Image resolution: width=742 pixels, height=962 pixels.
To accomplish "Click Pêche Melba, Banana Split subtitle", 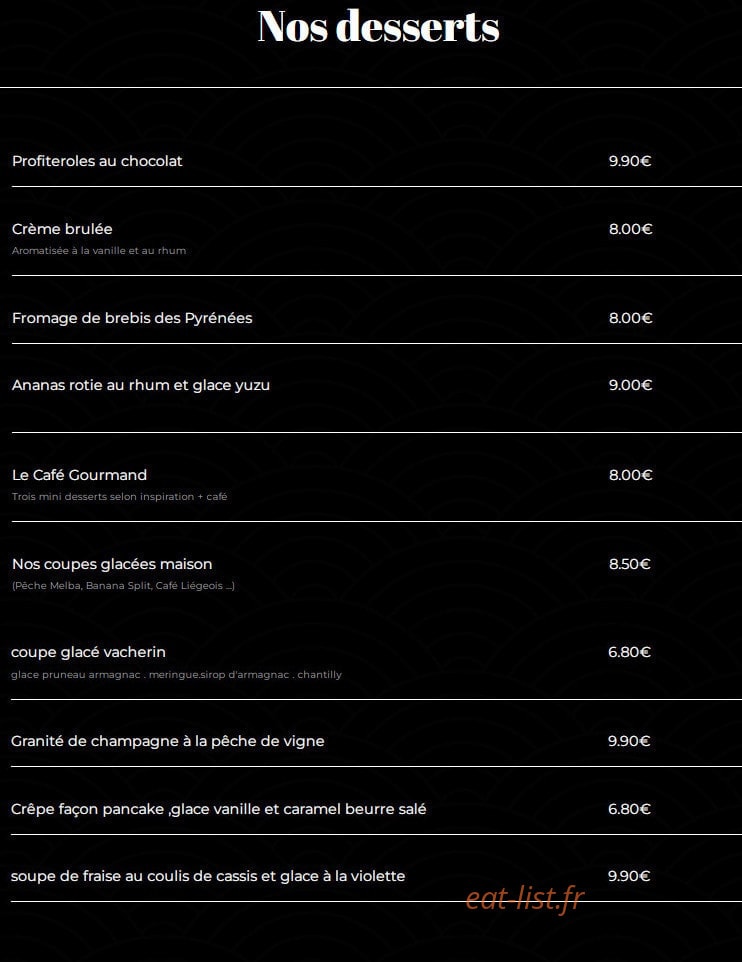I will [x=123, y=585].
